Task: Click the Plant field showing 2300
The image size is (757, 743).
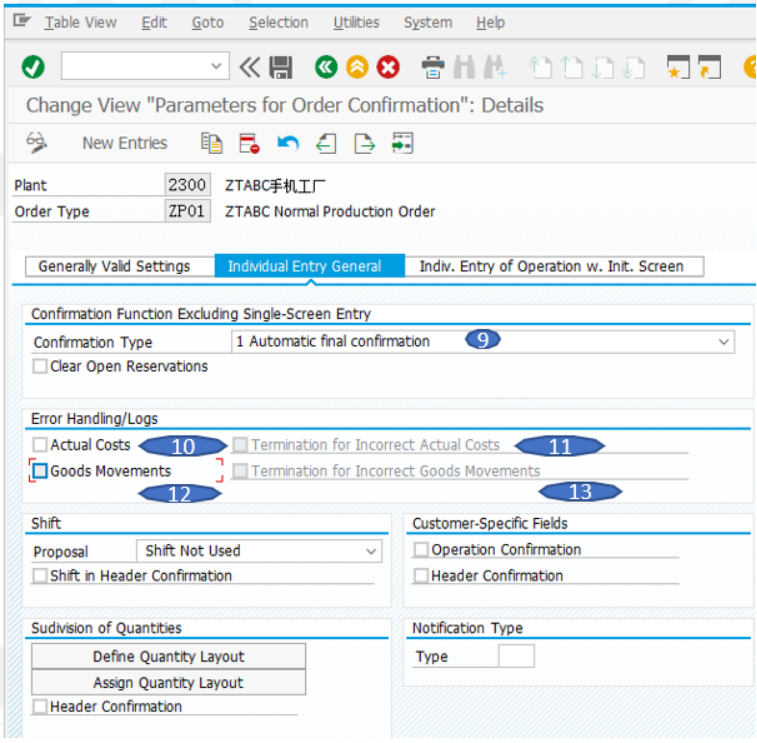Action: [187, 185]
